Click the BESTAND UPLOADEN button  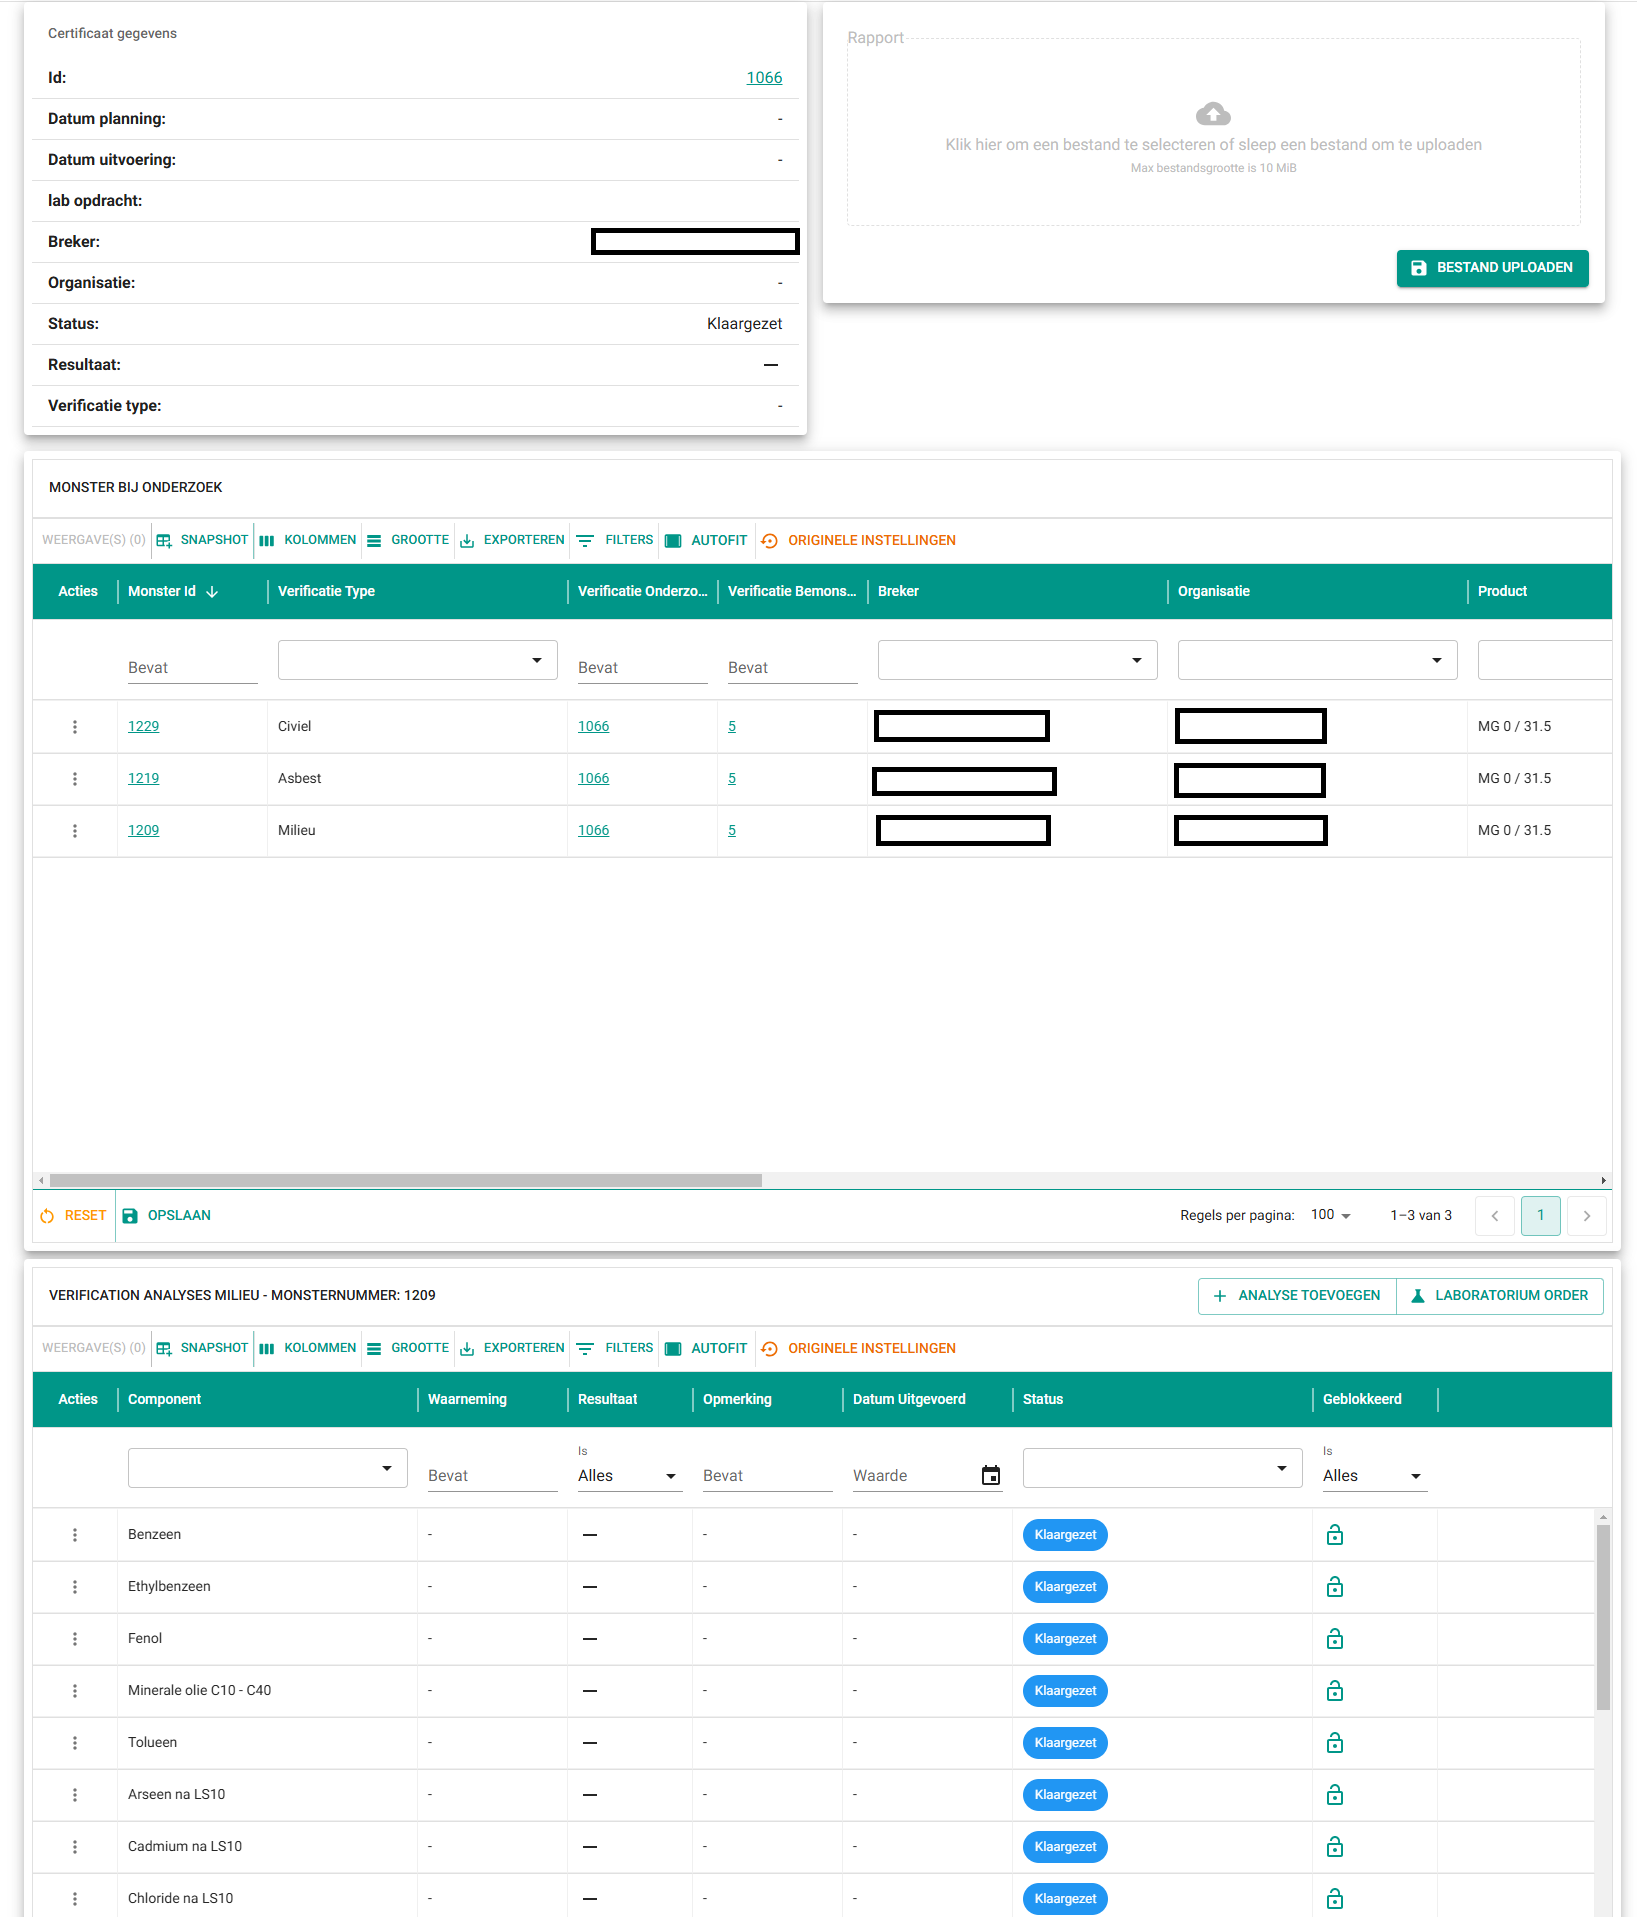coord(1492,268)
